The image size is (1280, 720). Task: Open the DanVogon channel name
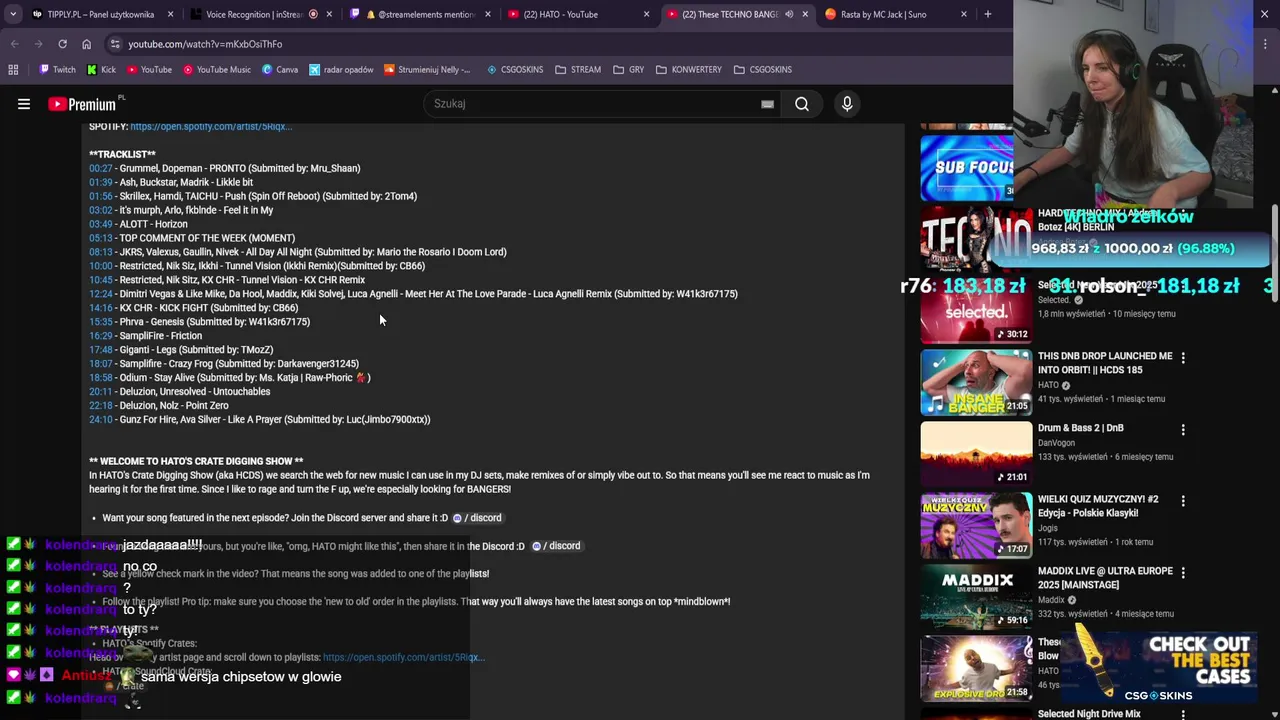coord(1056,443)
